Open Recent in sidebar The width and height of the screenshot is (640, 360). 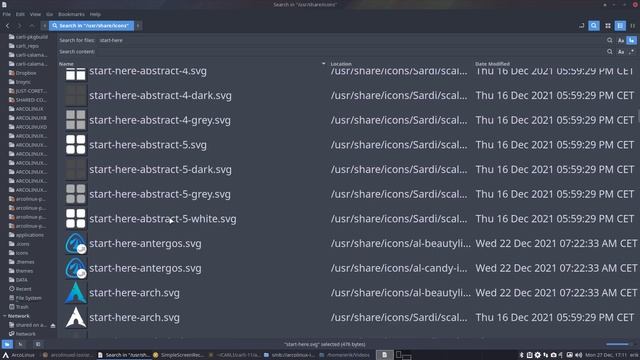(23, 289)
